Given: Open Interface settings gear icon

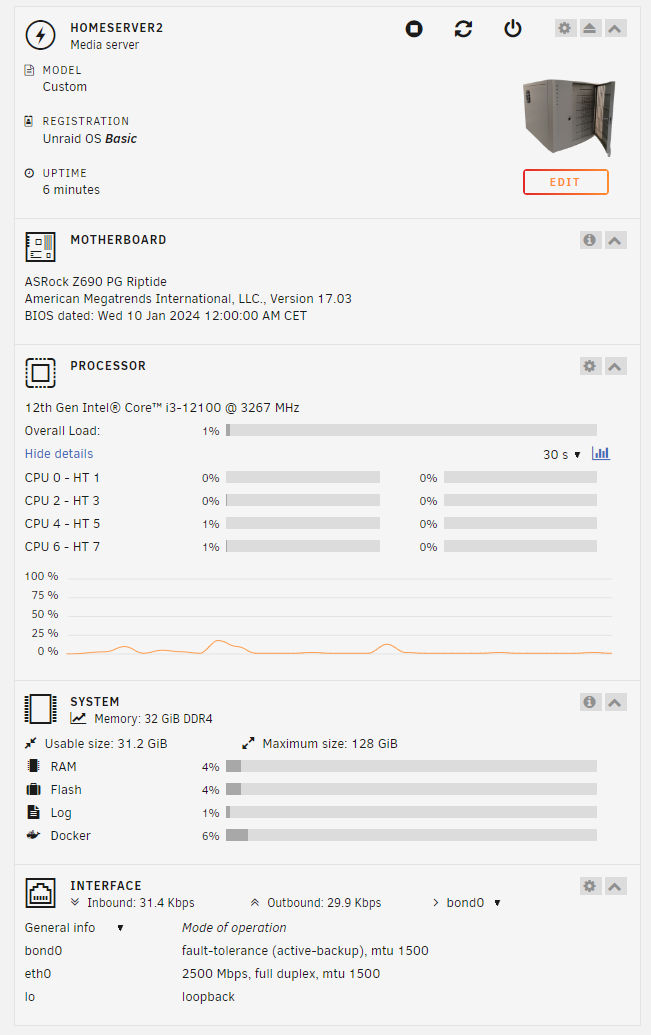Looking at the screenshot, I should [x=590, y=886].
